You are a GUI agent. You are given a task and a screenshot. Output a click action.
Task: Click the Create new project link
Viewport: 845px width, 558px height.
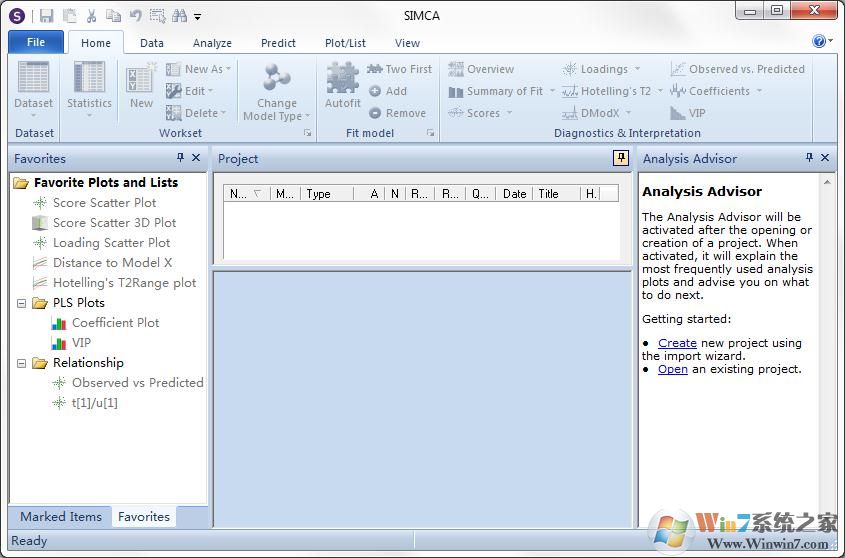click(677, 343)
